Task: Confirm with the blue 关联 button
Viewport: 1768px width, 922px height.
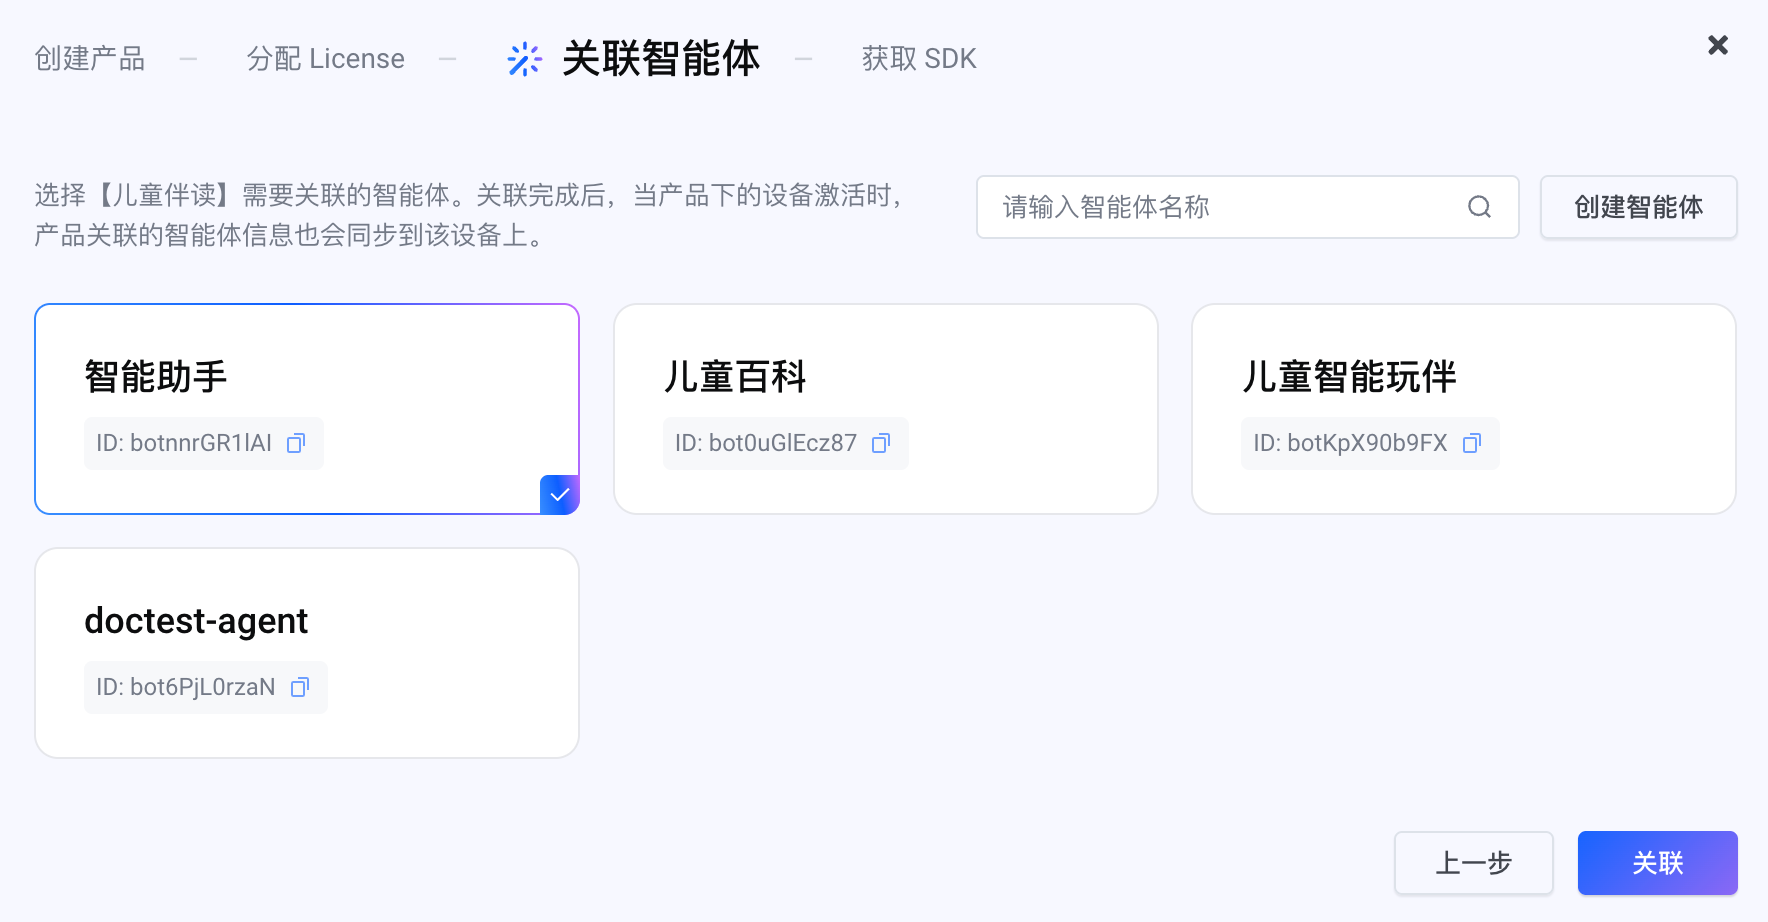Action: point(1657,863)
